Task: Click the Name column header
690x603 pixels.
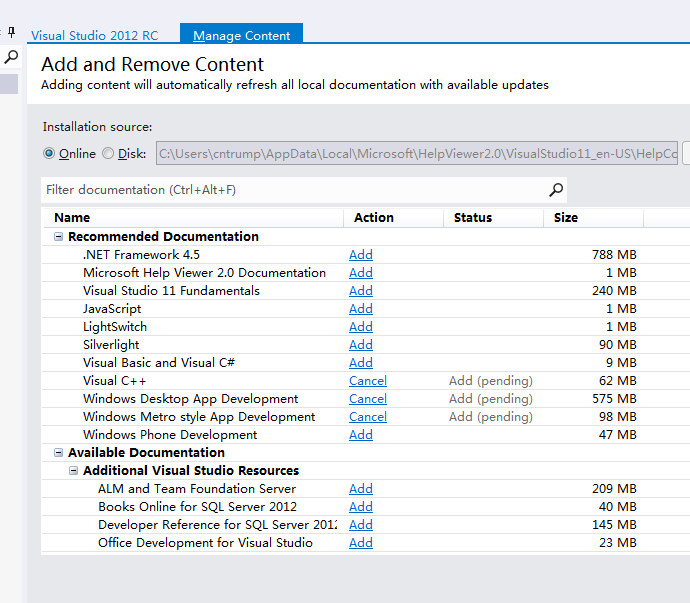Action: coord(193,217)
